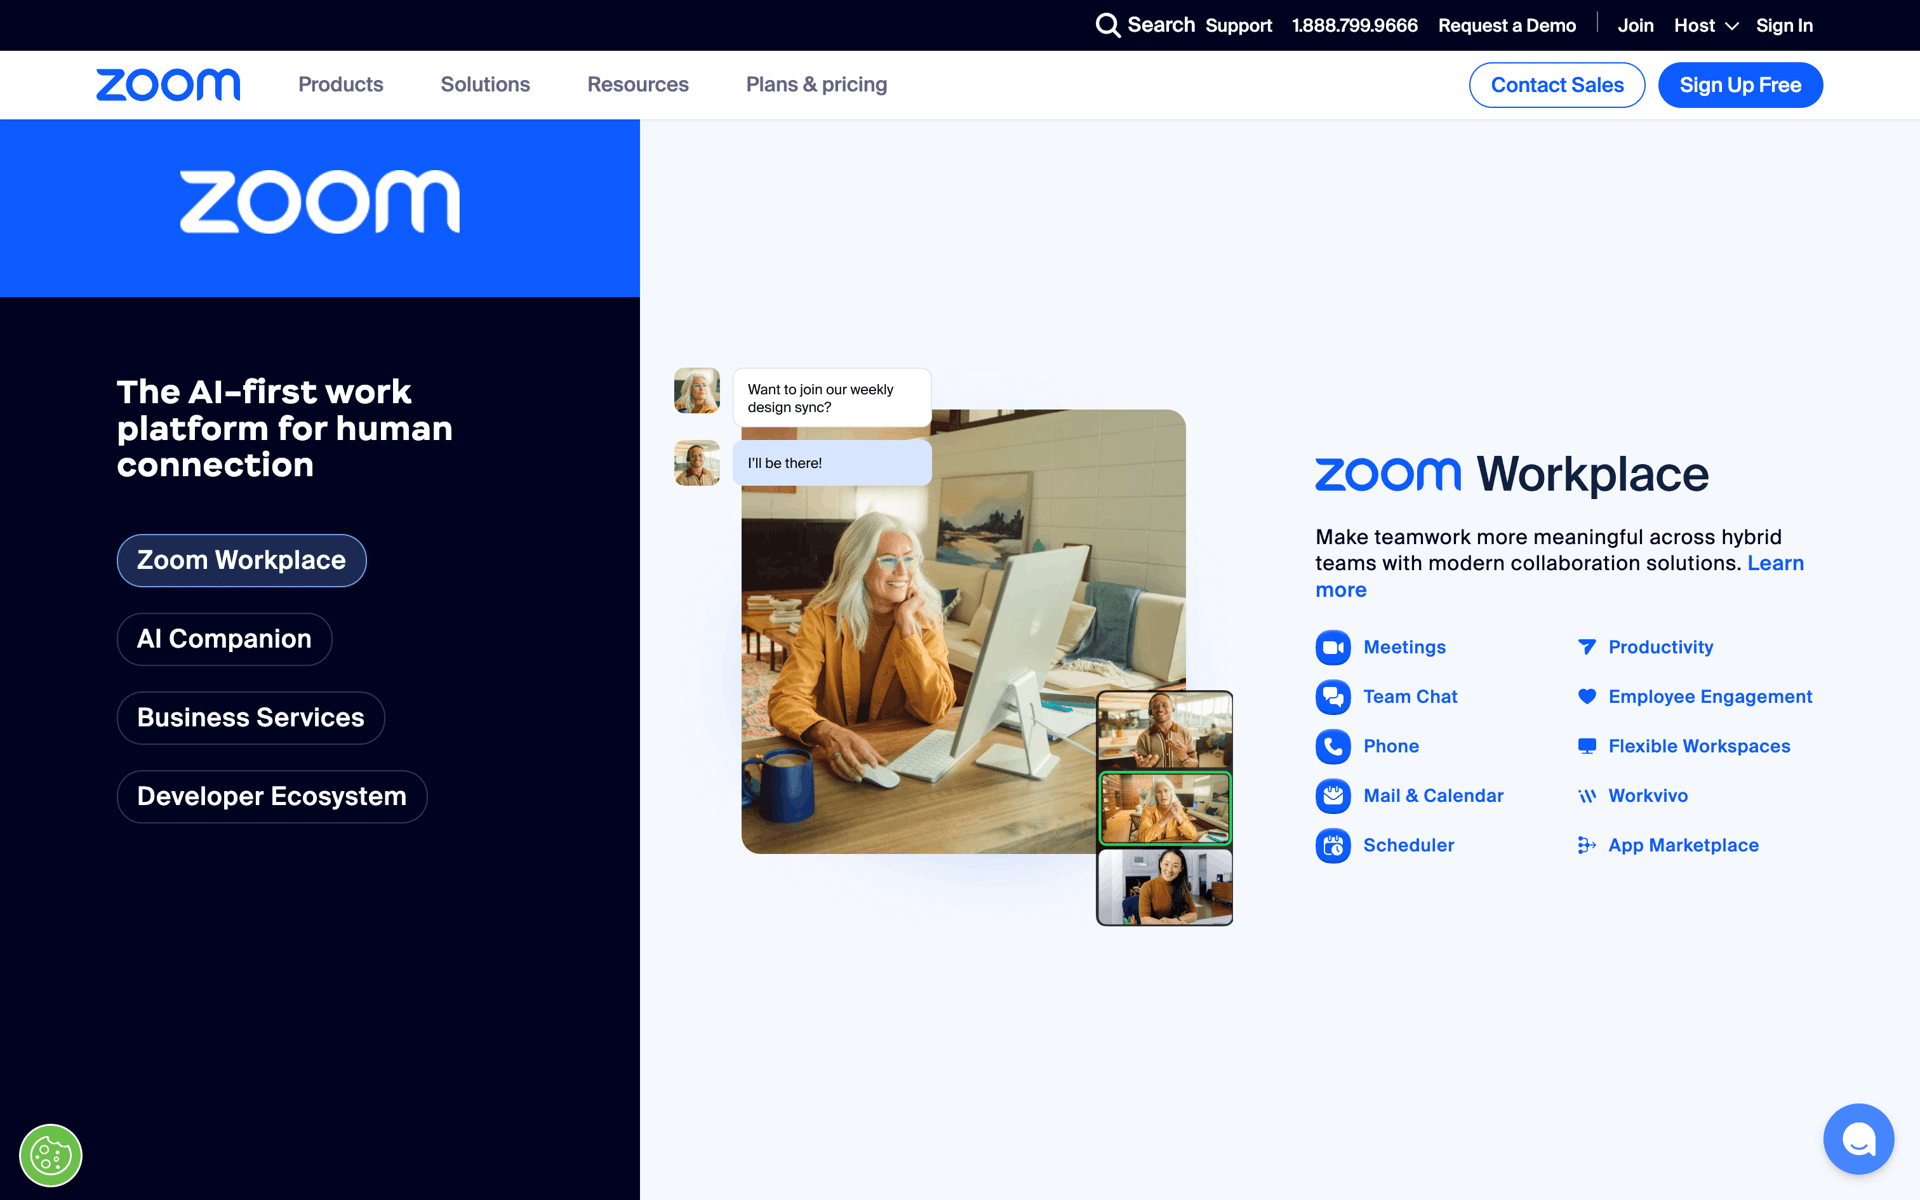Viewport: 1920px width, 1200px height.
Task: Click the top man video tile thumbnail
Action: click(1165, 730)
